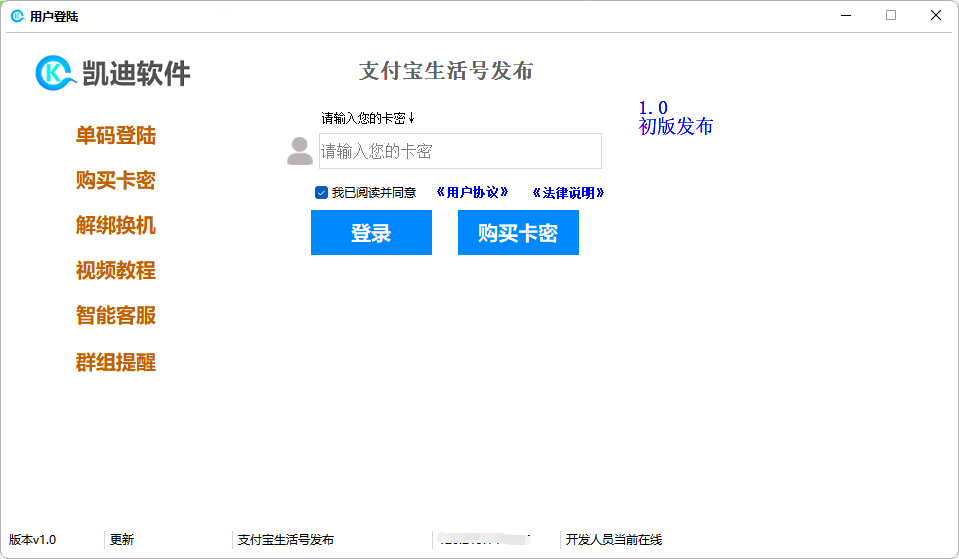This screenshot has height=559, width=959.
Task: Click the 请输入您的卡密↓ label above the input
Action: point(368,118)
